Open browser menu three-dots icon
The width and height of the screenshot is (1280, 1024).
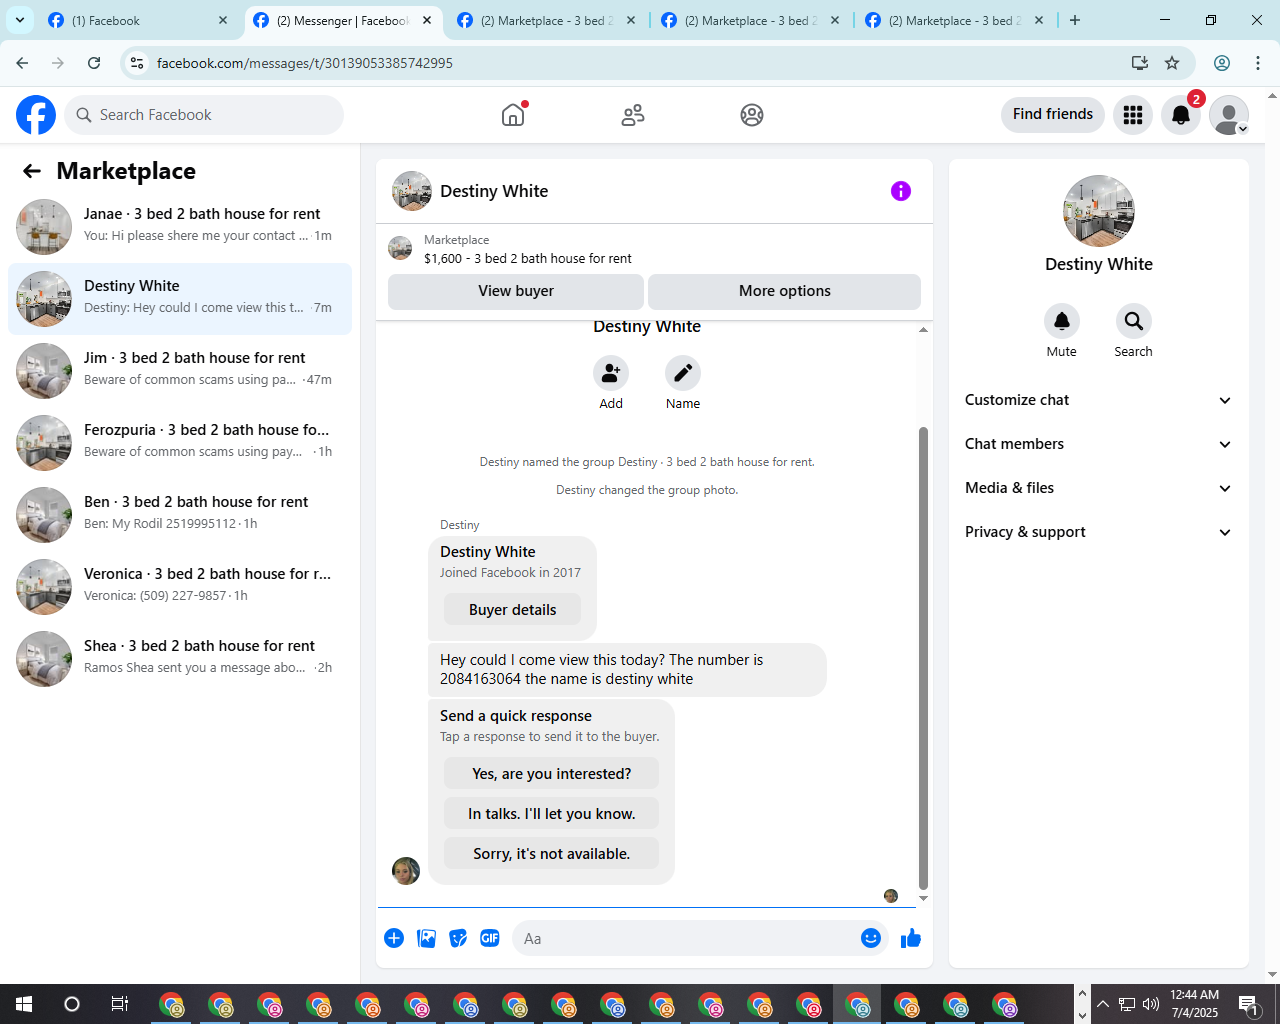(1258, 63)
